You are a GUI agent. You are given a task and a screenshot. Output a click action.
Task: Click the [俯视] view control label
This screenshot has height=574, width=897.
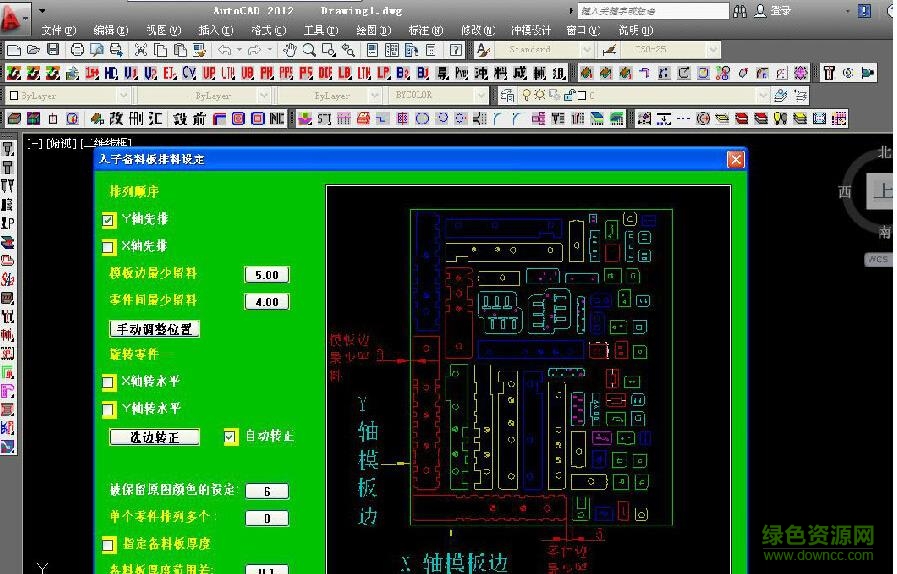coord(61,143)
